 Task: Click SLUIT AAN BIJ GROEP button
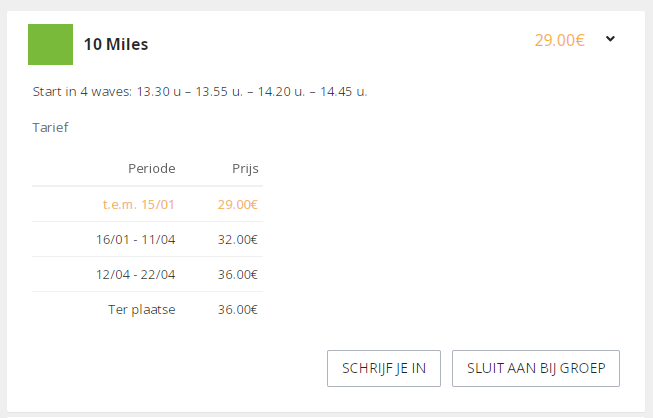pyautogui.click(x=536, y=368)
